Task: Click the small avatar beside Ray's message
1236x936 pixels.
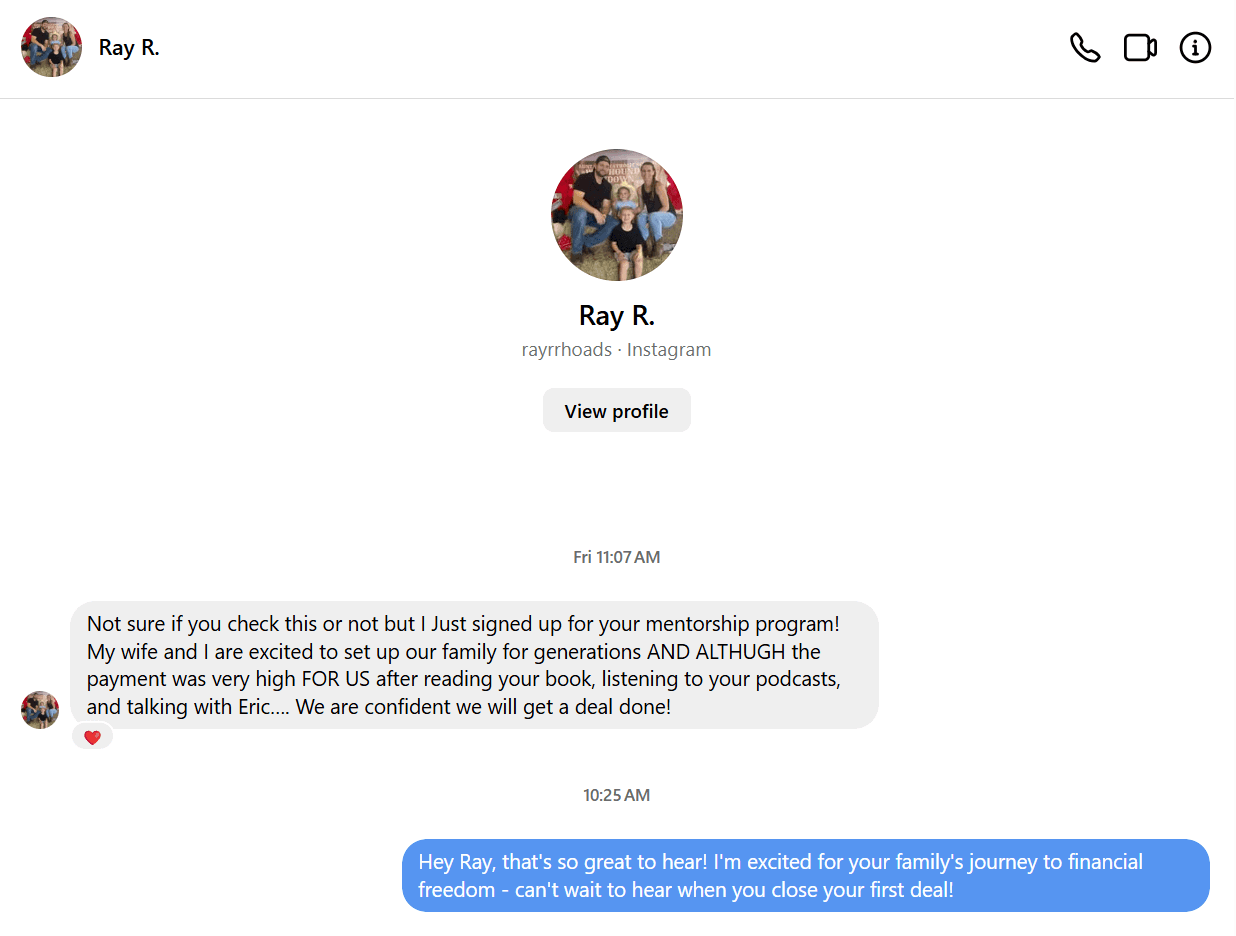Action: 40,710
